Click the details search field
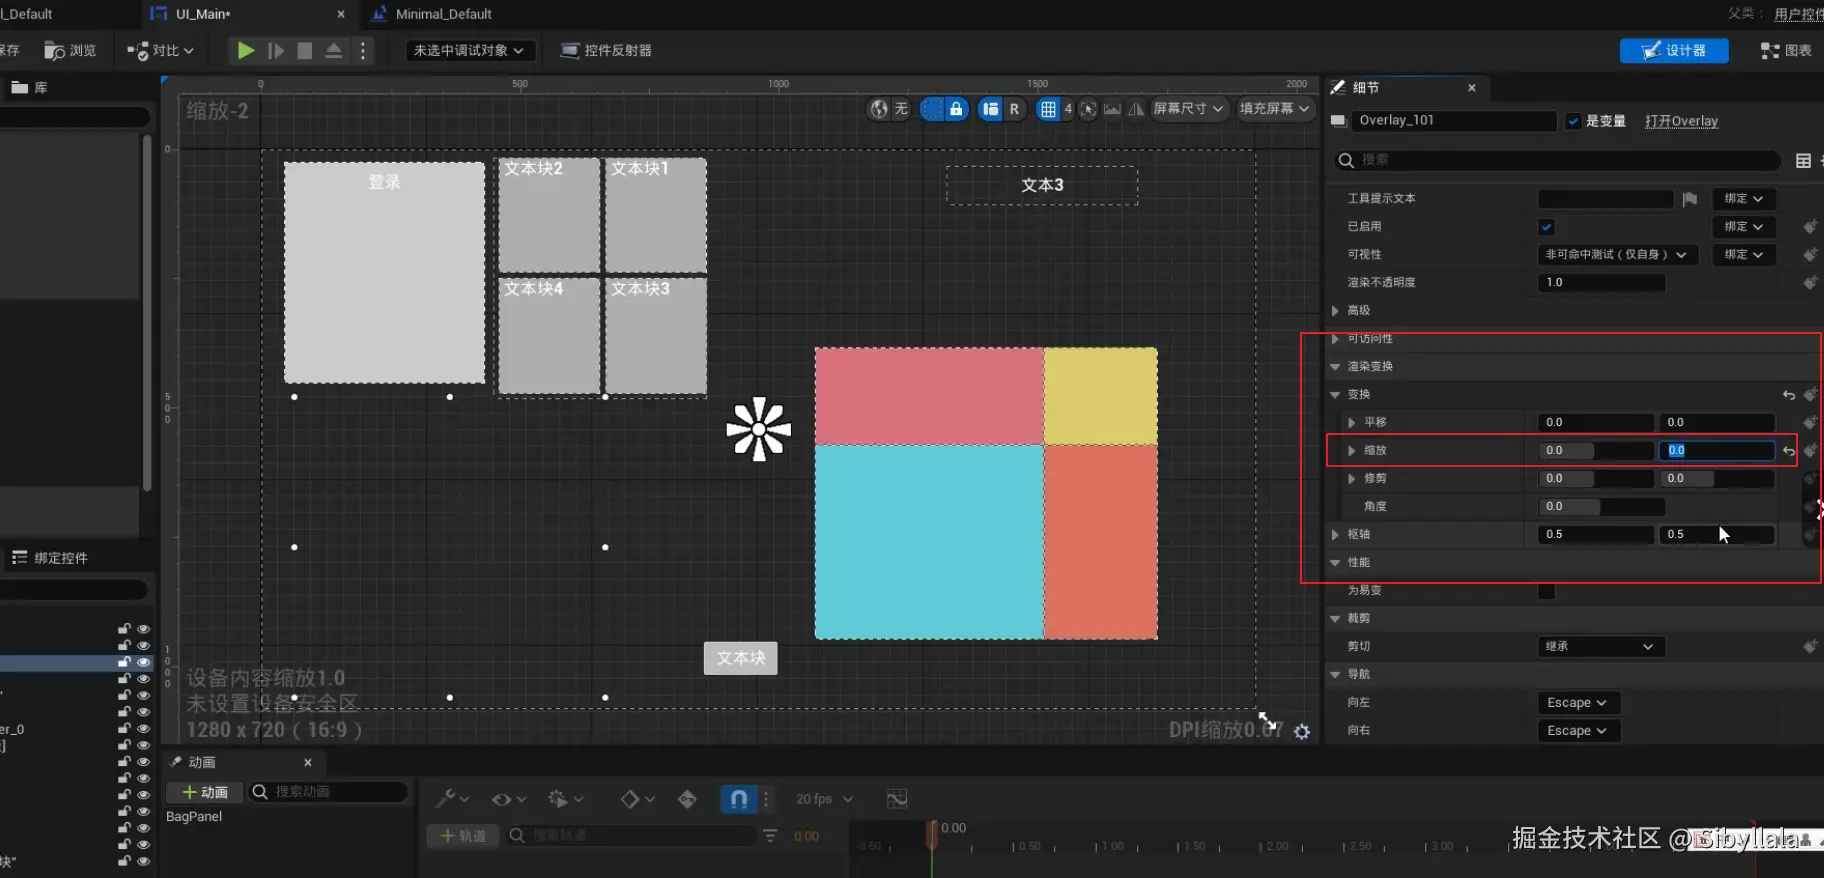This screenshot has height=878, width=1824. point(1558,160)
